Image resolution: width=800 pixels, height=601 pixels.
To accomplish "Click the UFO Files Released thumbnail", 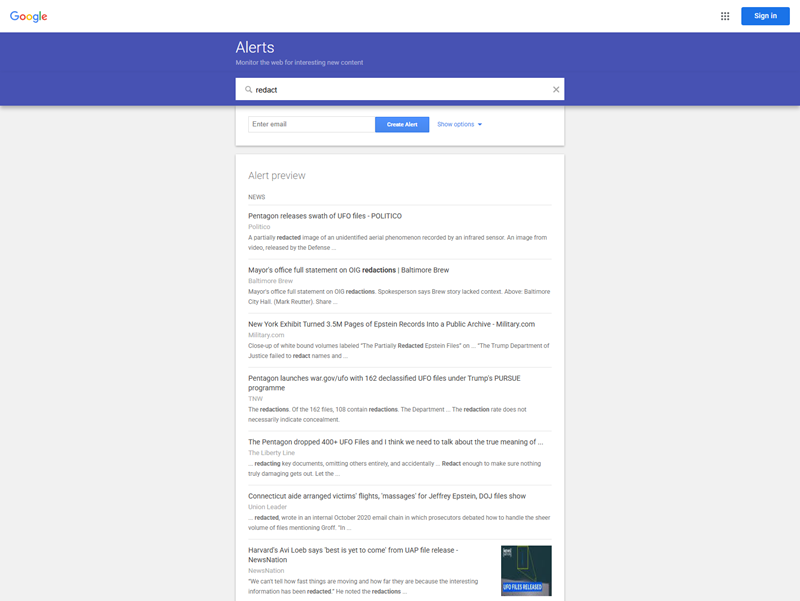I will (x=526, y=570).
